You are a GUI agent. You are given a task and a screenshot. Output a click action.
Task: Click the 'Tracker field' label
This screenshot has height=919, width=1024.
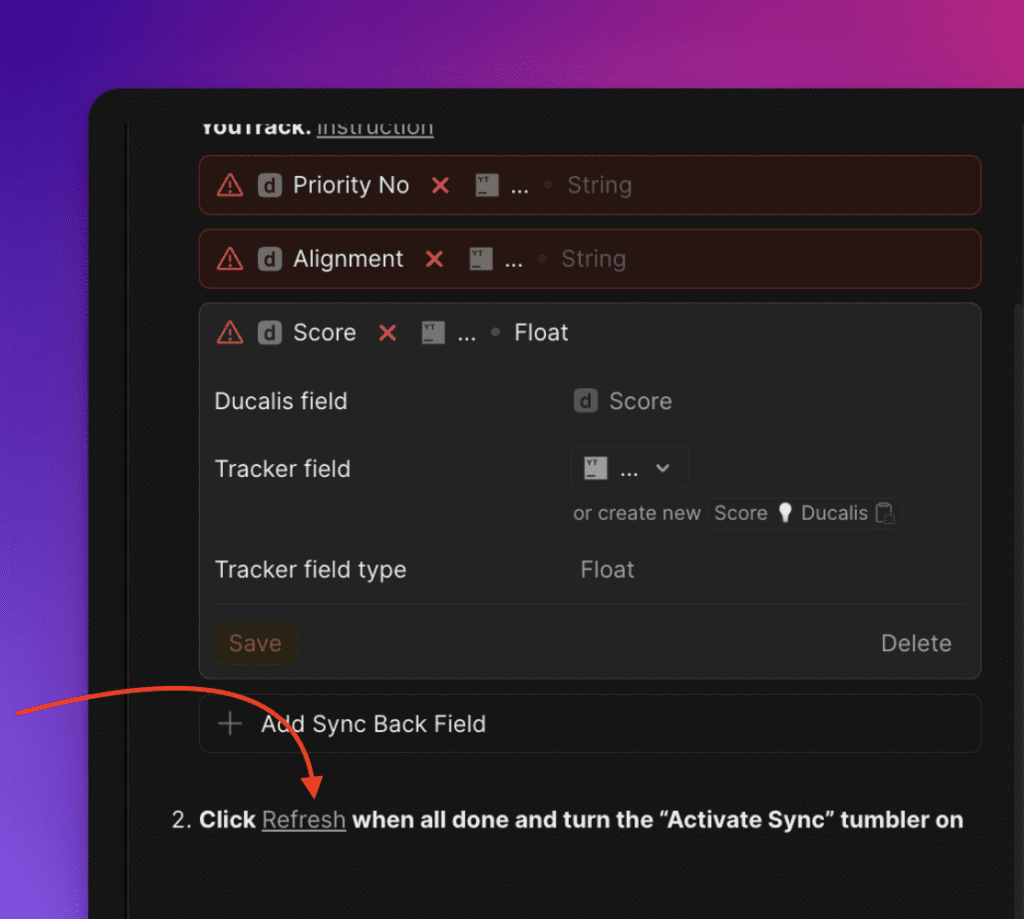(x=283, y=469)
